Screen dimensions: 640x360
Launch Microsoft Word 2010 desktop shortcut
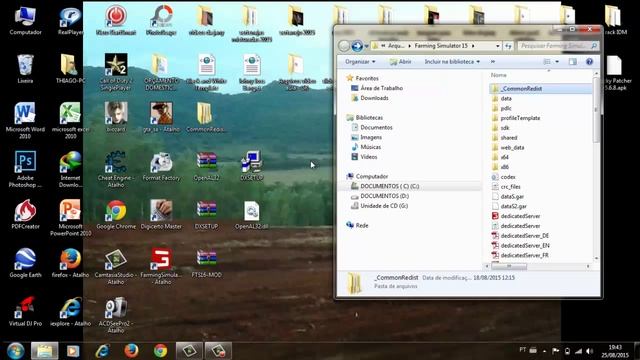25,121
